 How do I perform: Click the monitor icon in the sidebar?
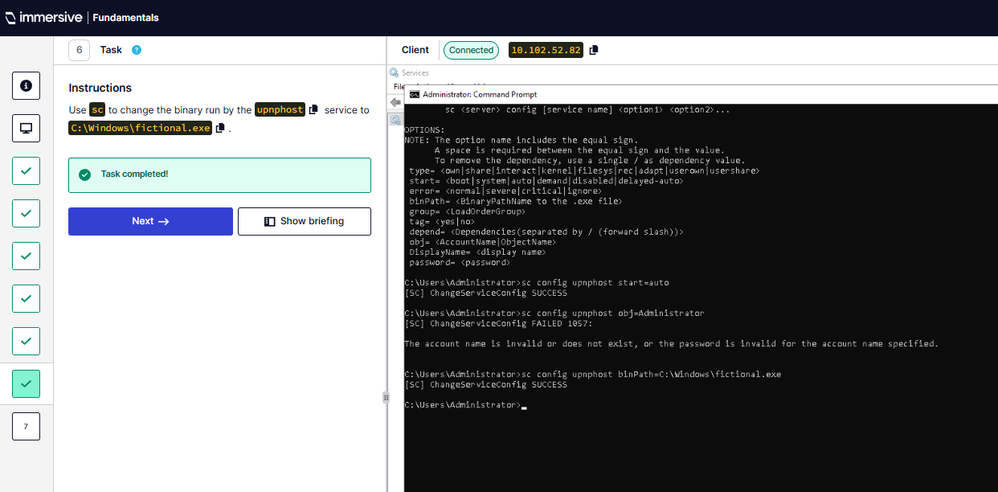pos(26,128)
